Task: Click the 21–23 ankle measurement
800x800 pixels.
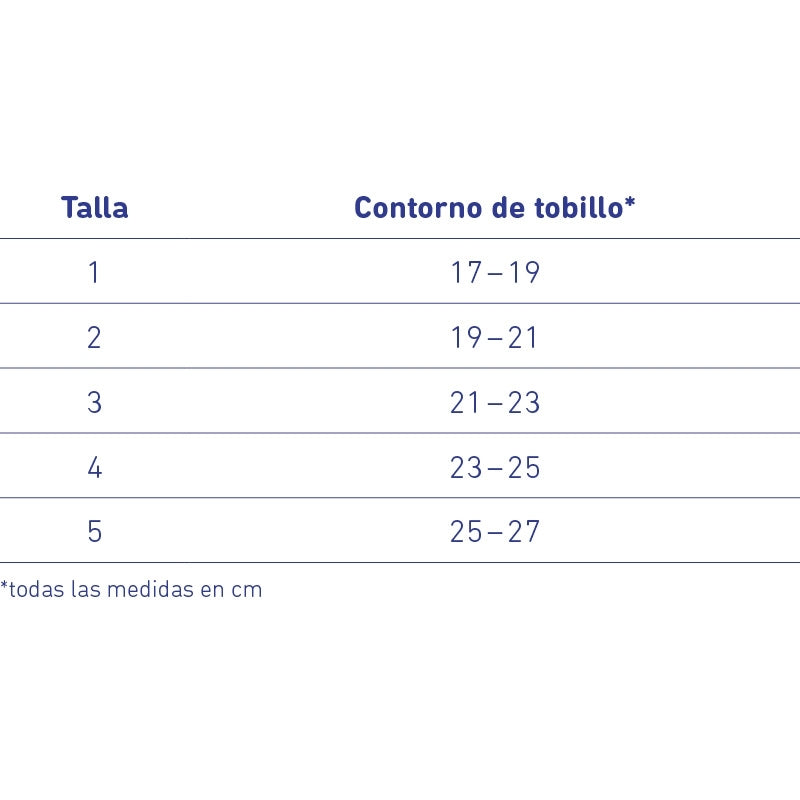Action: point(495,403)
